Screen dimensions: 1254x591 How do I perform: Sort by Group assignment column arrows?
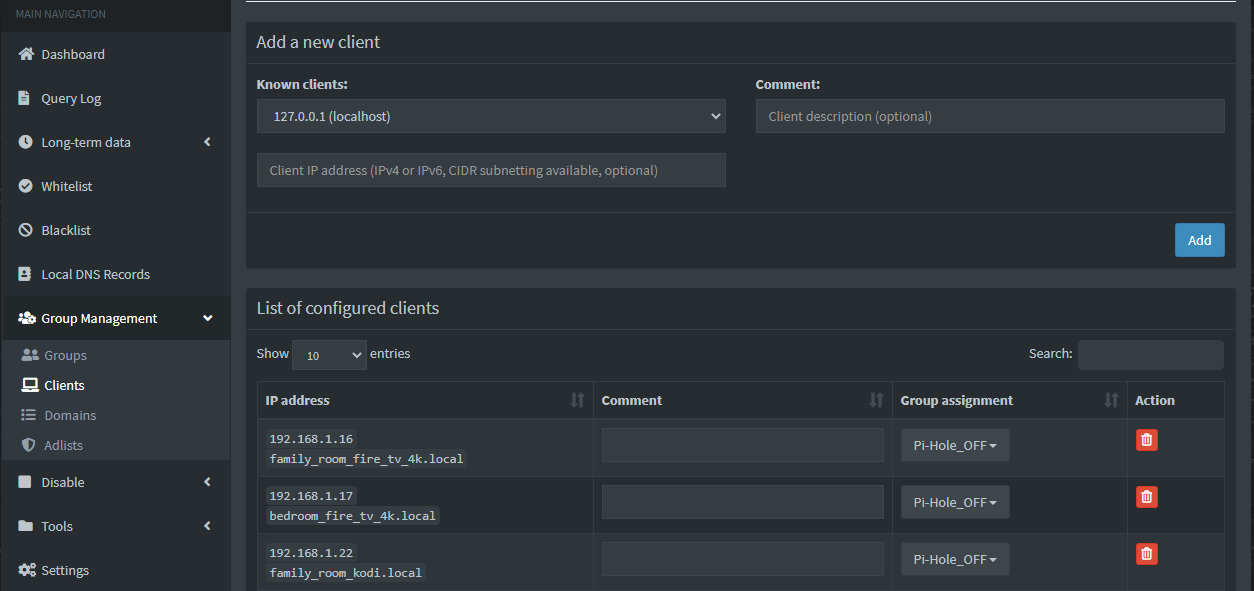coord(1111,400)
